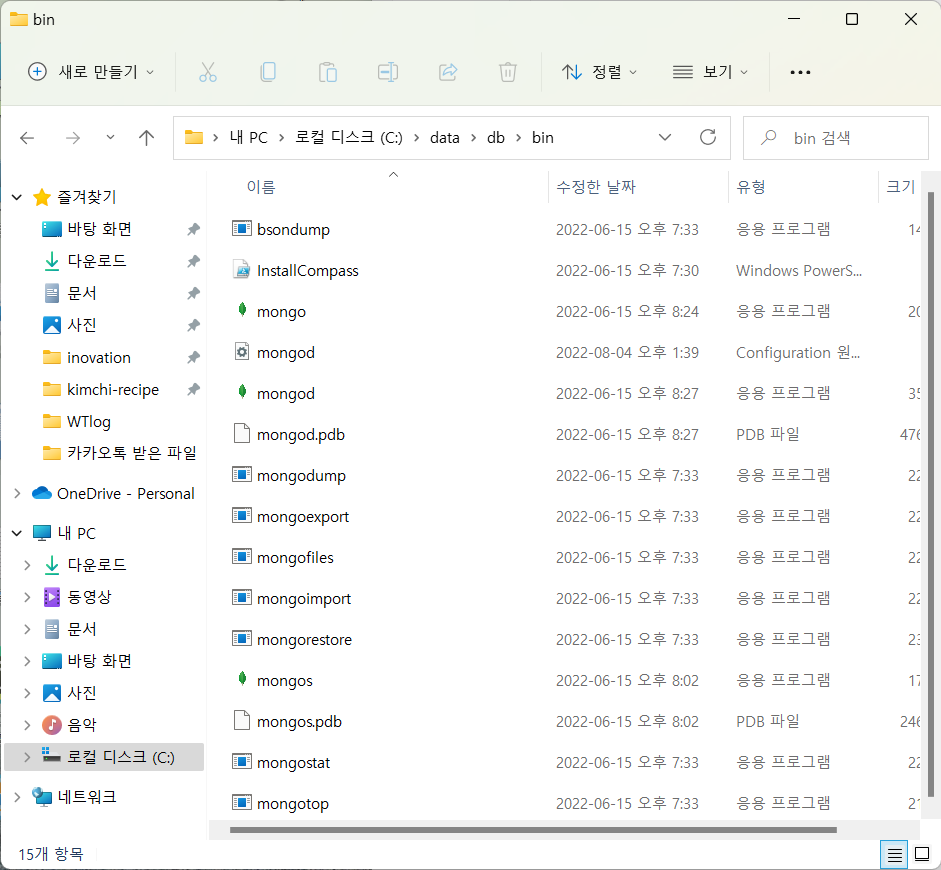
Task: Open 카카오톡 받은 파일 folder
Action: pyautogui.click(x=131, y=453)
